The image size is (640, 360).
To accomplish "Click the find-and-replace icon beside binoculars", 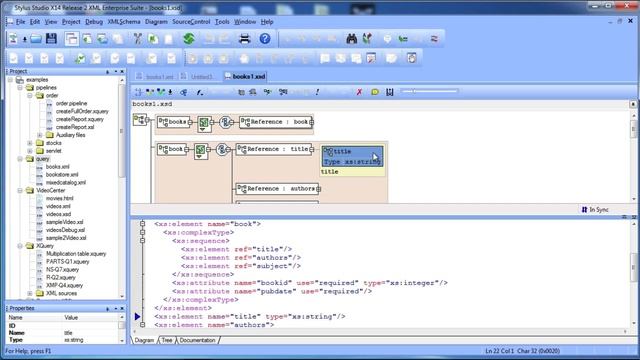I will [367, 39].
